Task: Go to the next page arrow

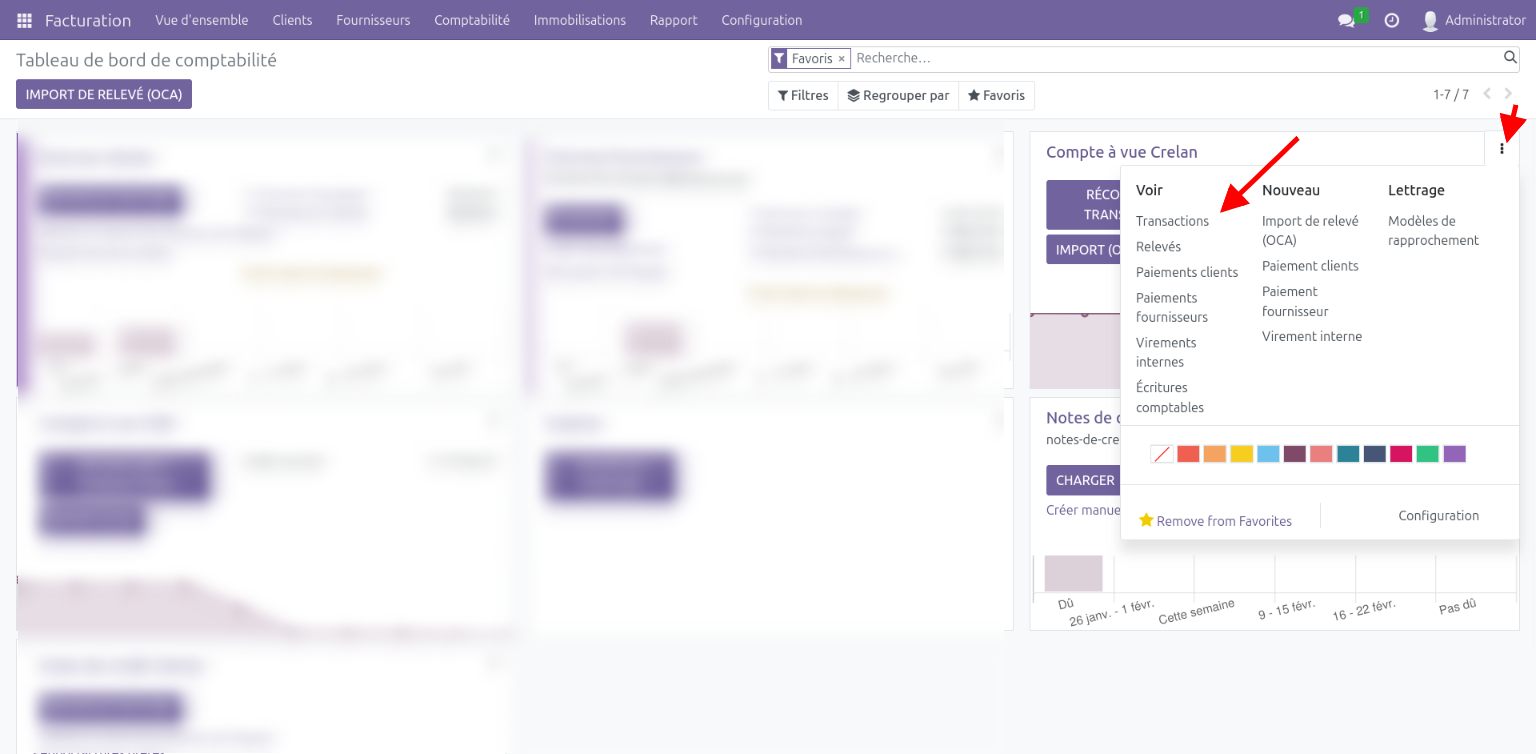Action: (x=1509, y=94)
